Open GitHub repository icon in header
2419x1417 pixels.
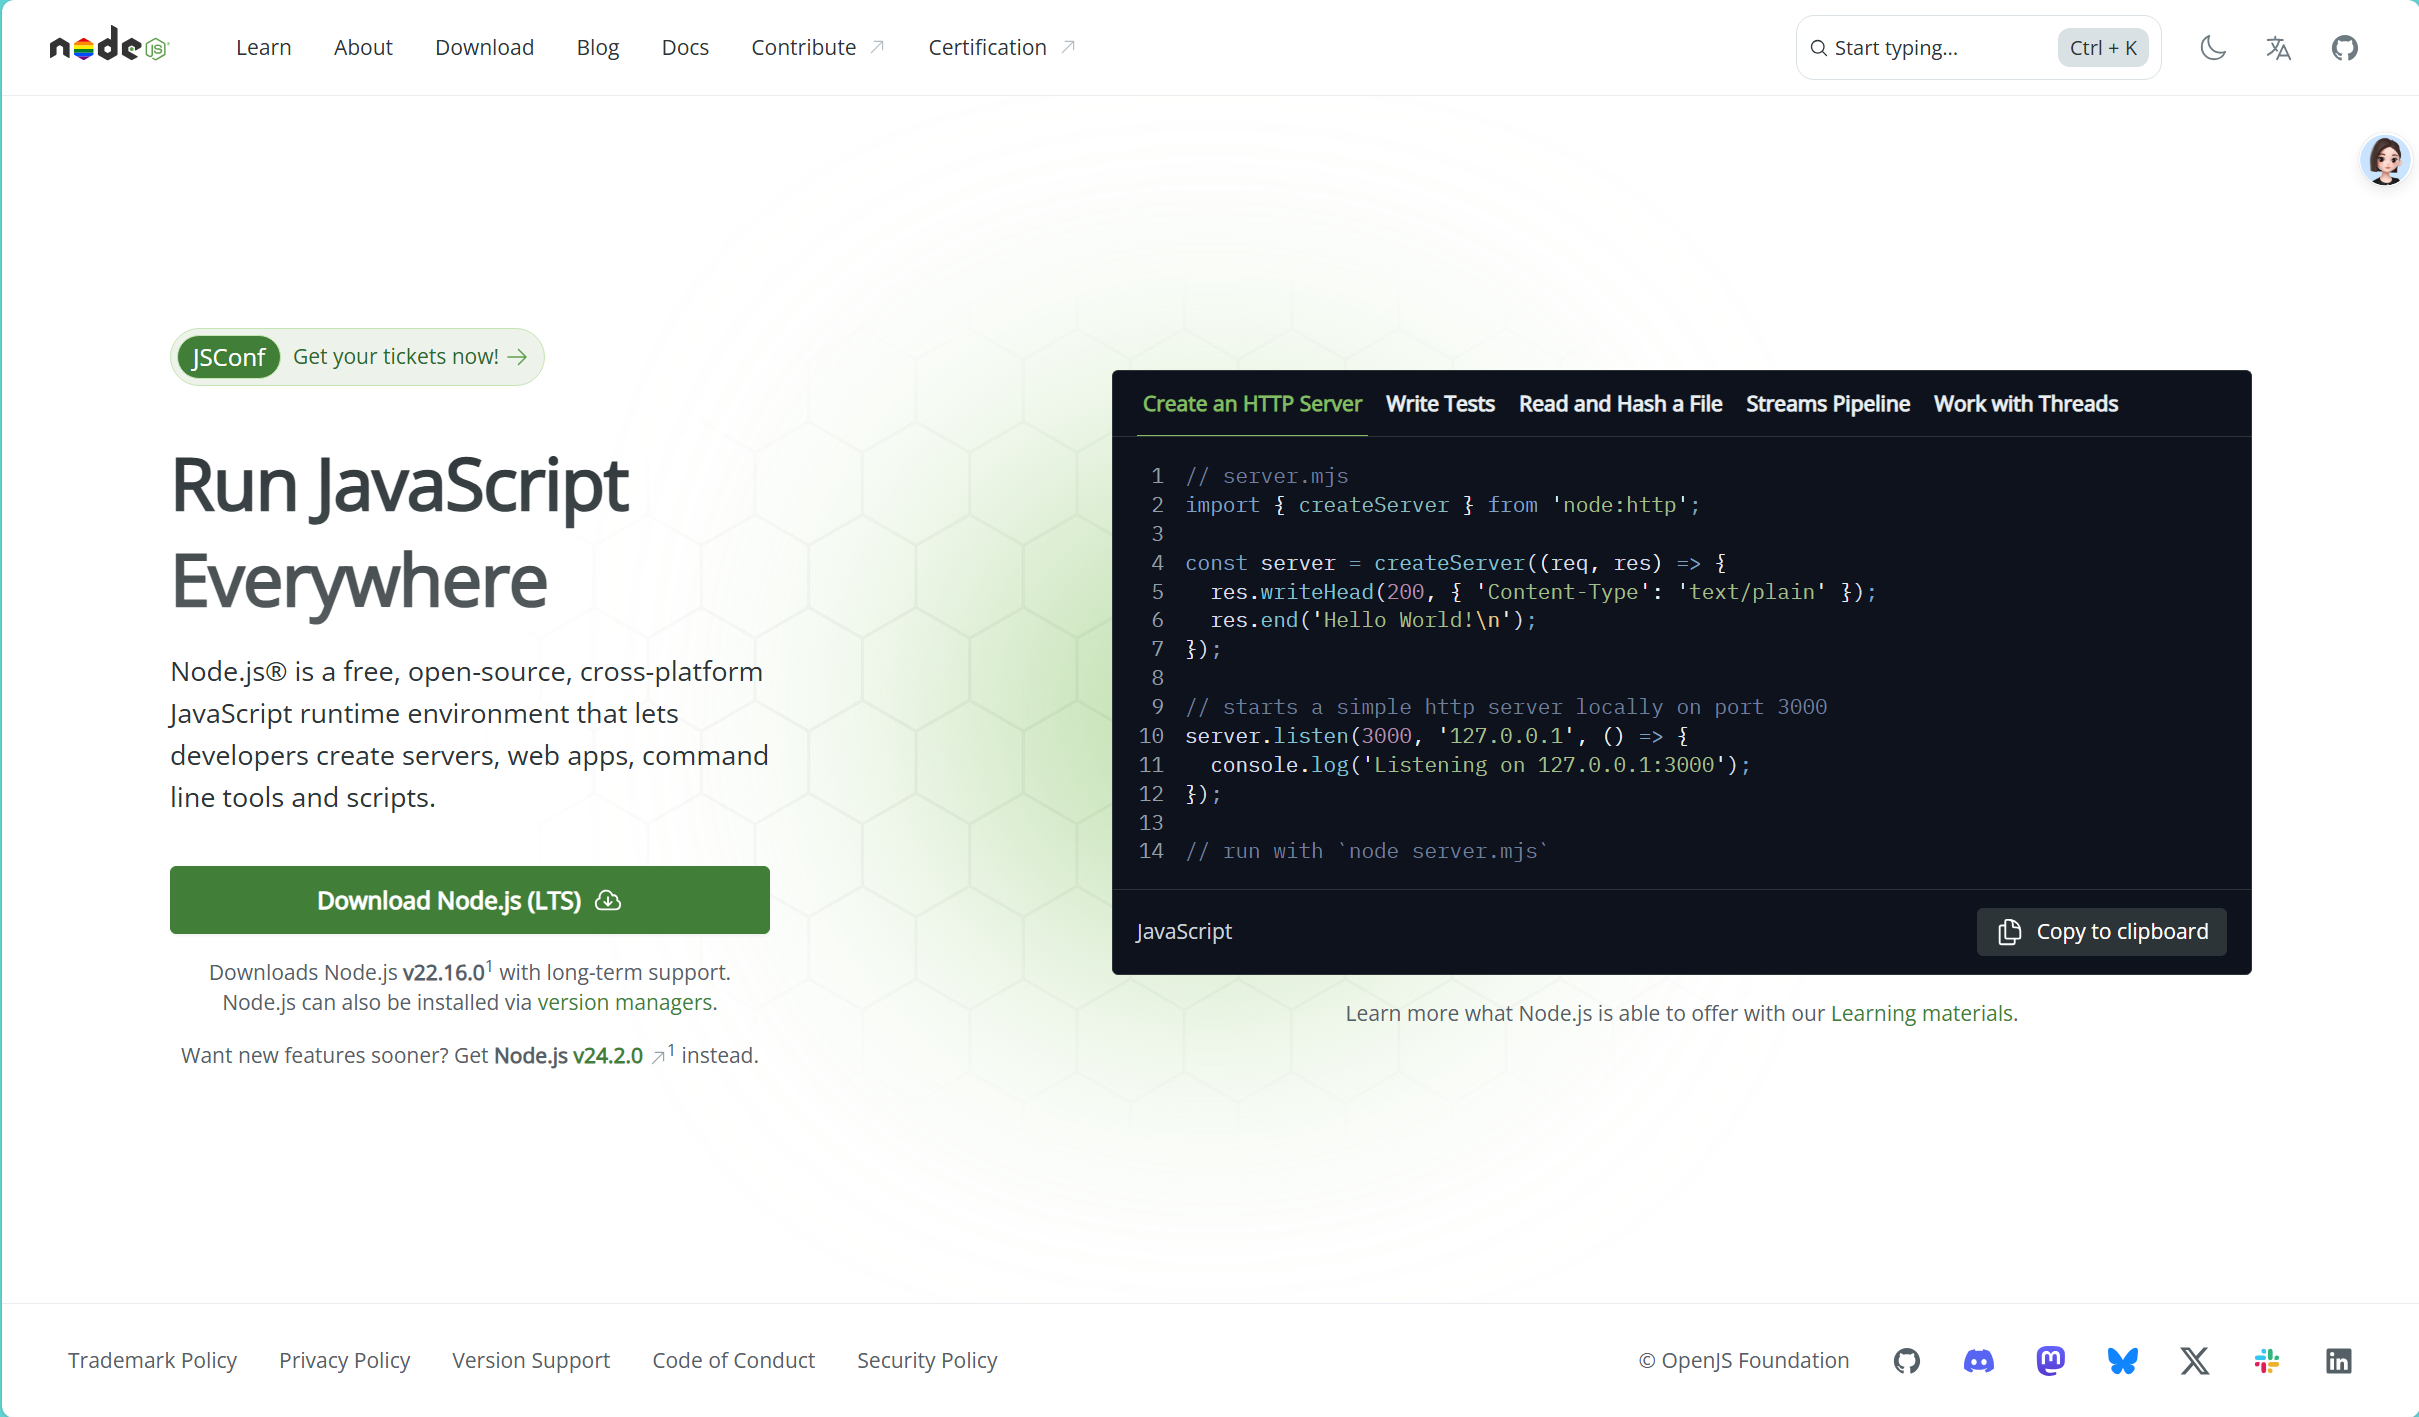coord(2345,47)
